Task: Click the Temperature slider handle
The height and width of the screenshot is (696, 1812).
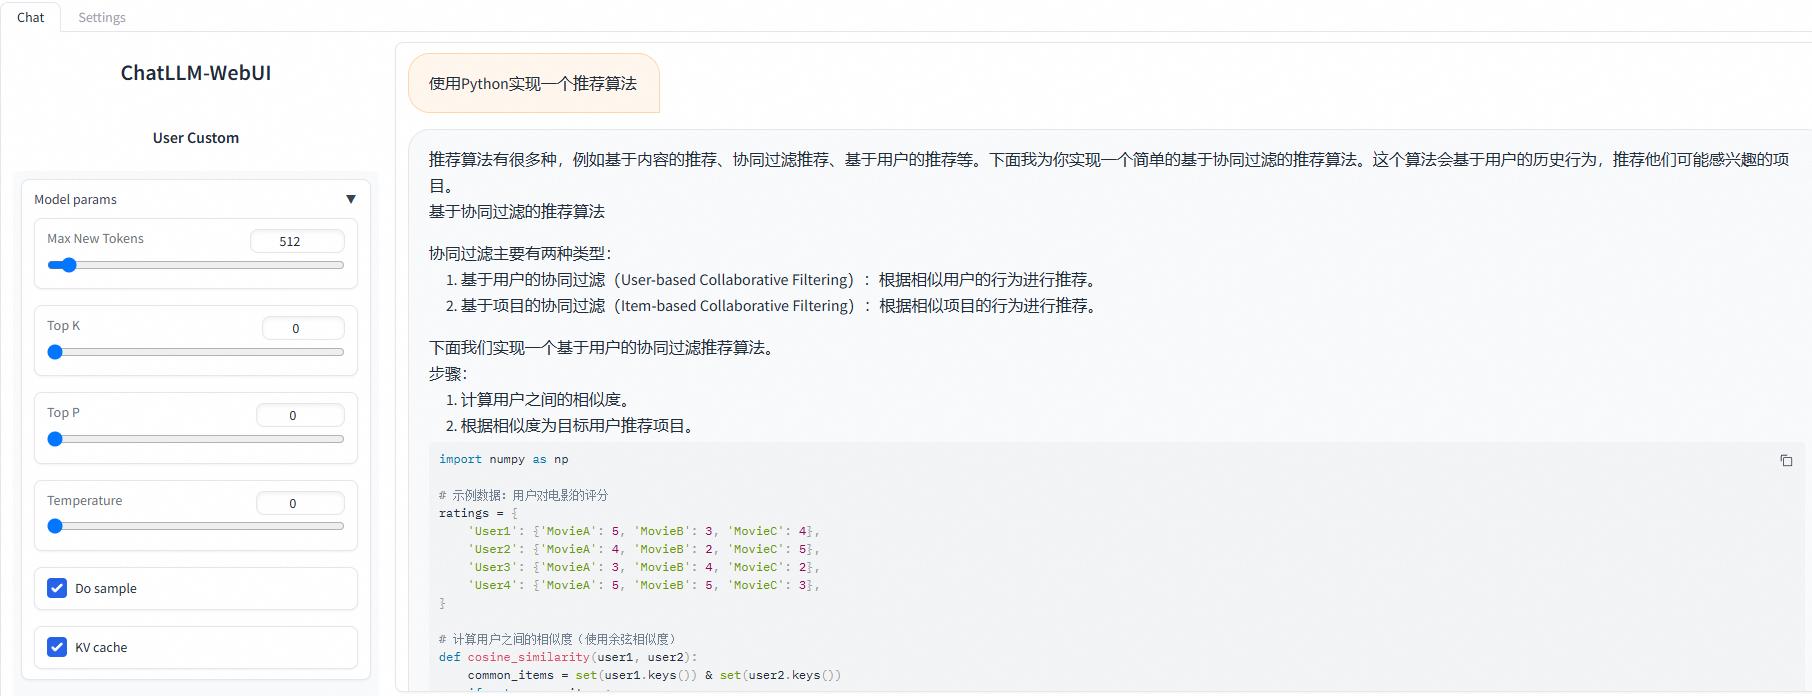Action: coord(55,526)
